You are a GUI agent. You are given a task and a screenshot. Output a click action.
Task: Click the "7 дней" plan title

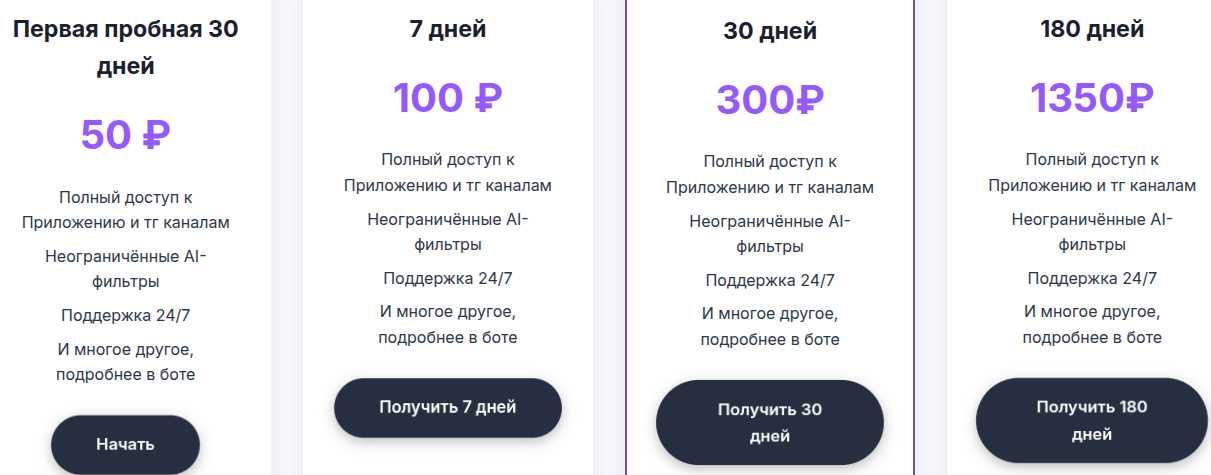click(x=448, y=29)
